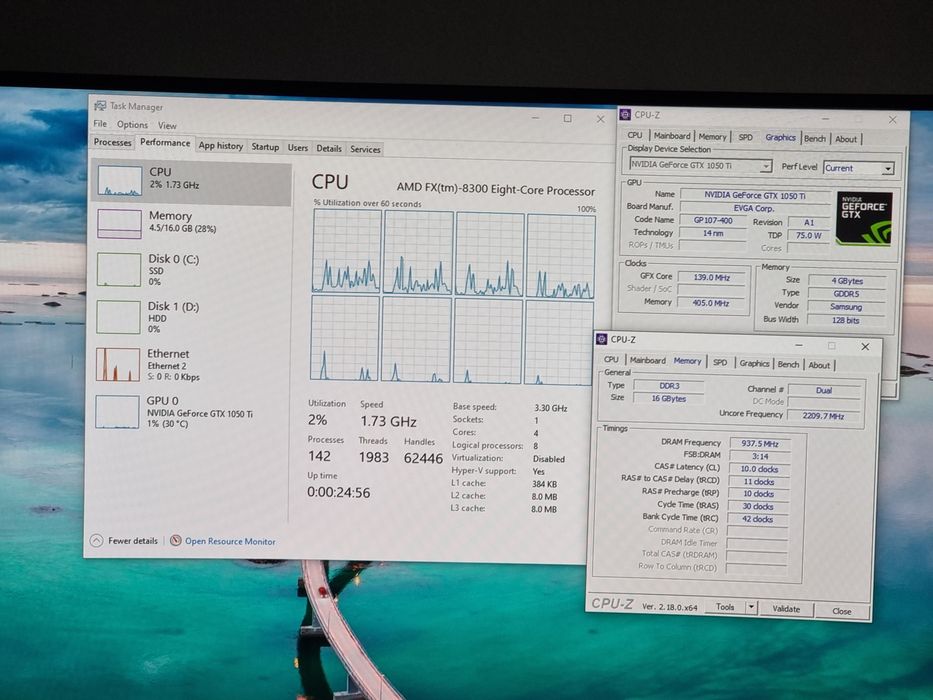This screenshot has height=700, width=933.
Task: Open CPU tab in front CPU-Z window
Action: pyautogui.click(x=611, y=360)
